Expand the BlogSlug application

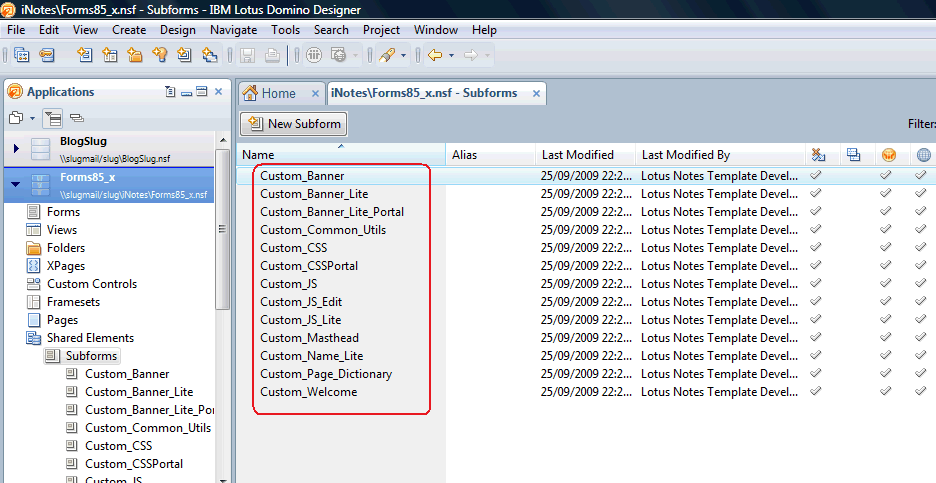pyautogui.click(x=16, y=148)
